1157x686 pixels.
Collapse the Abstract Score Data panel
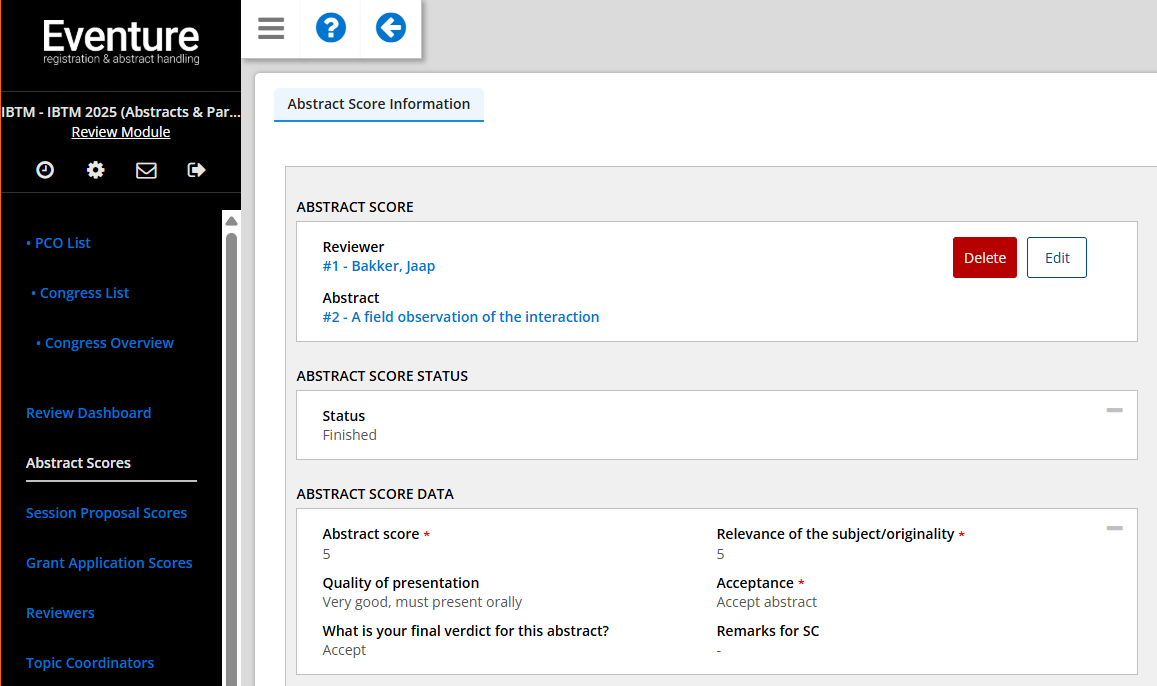pyautogui.click(x=1114, y=528)
